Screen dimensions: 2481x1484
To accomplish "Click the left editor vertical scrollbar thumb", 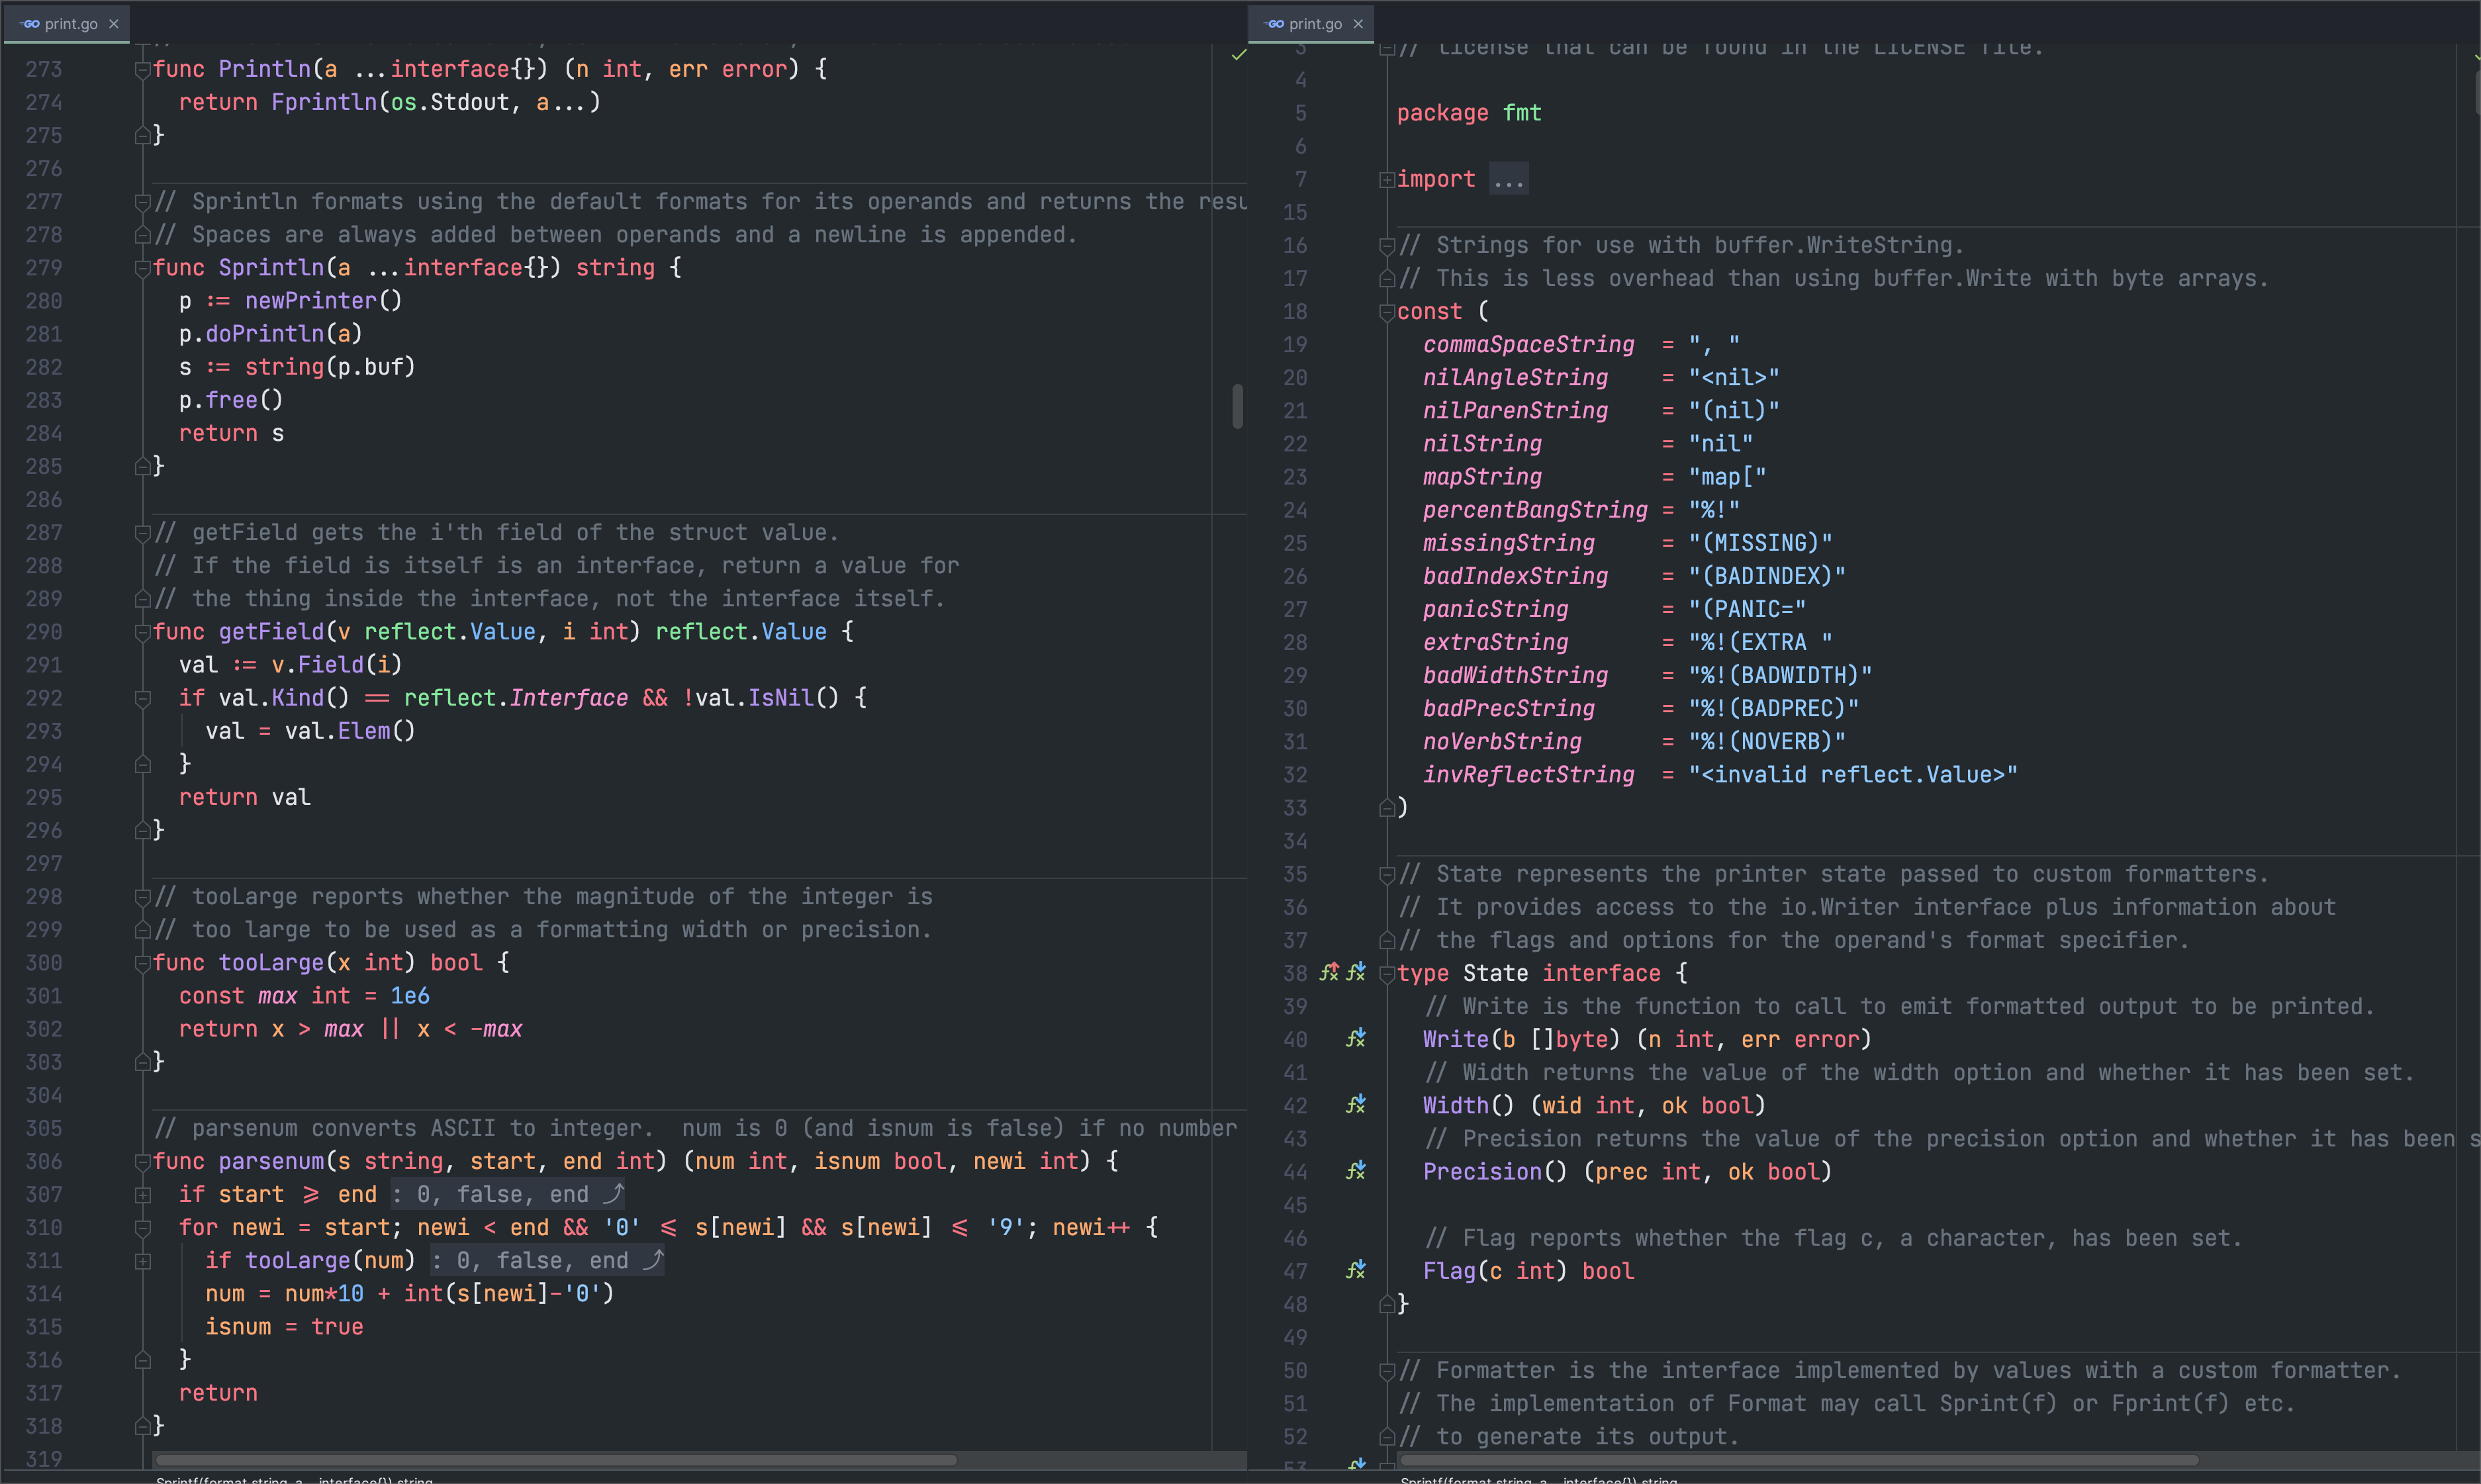I will coord(1238,406).
